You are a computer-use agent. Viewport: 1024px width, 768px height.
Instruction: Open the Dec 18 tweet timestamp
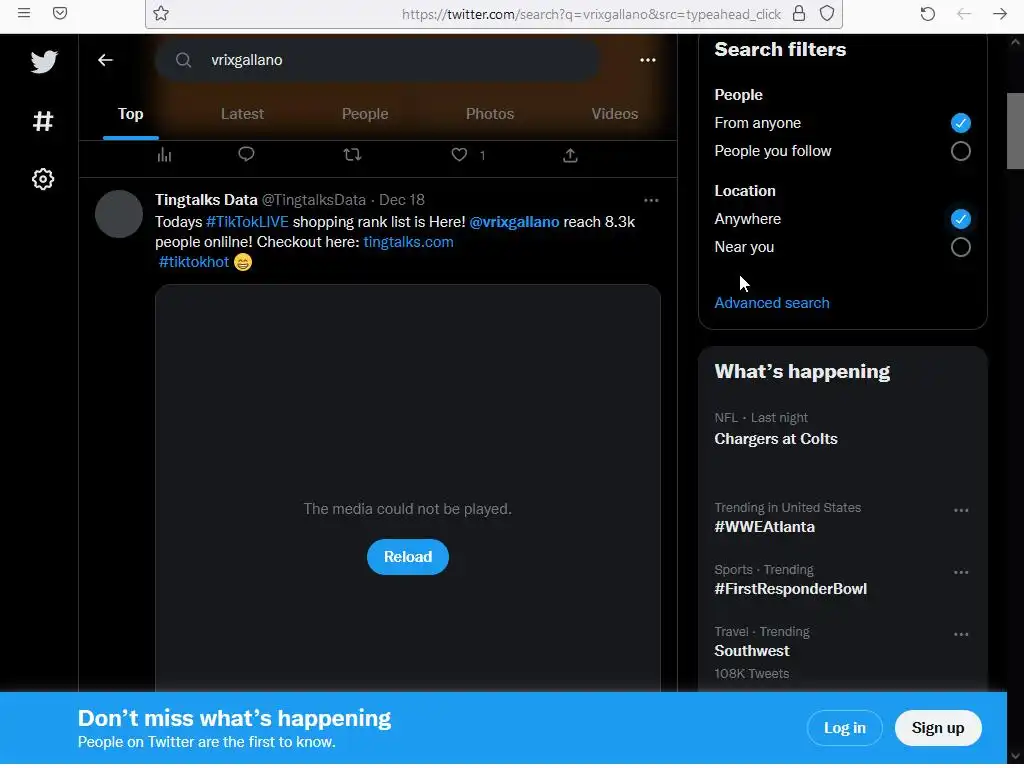tap(402, 200)
